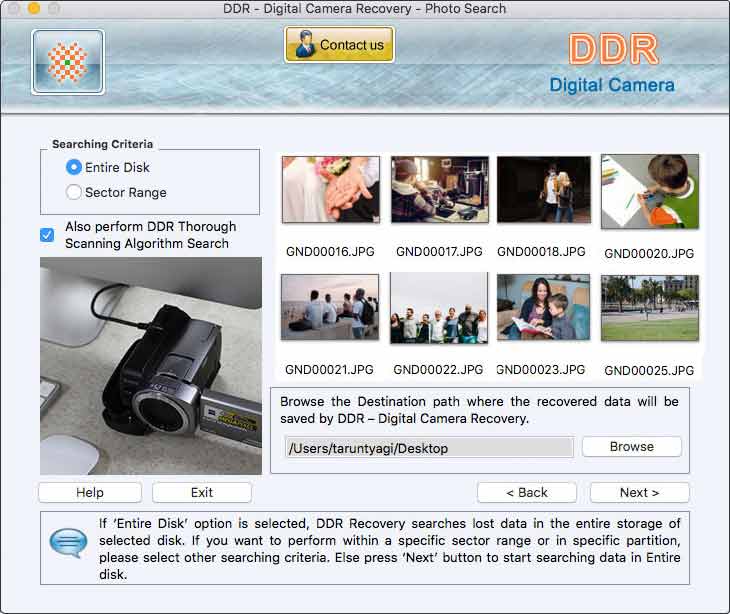Select the GND00018.JPG thumbnail
This screenshot has height=614, width=730.
(544, 189)
